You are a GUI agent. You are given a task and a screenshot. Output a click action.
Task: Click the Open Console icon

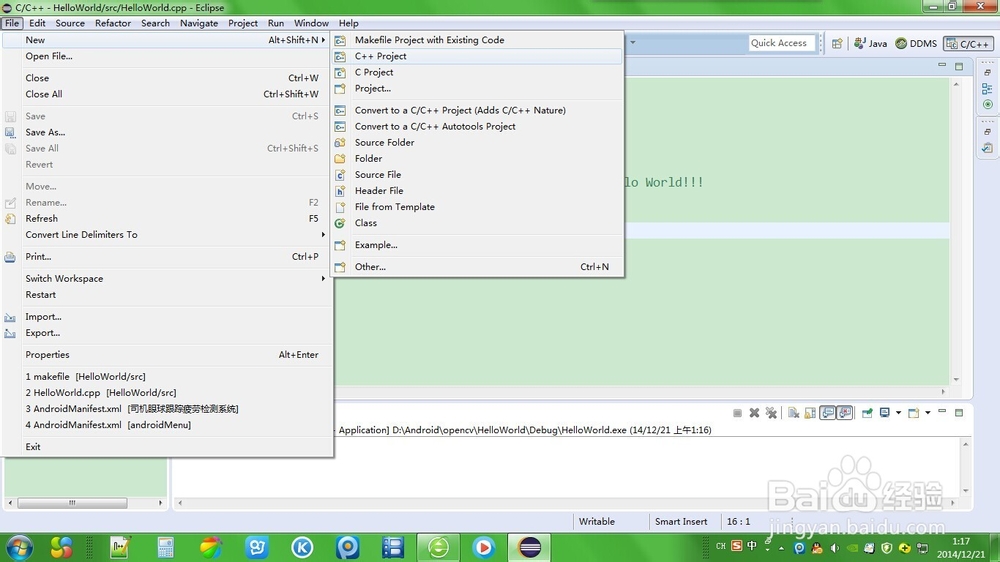[913, 413]
